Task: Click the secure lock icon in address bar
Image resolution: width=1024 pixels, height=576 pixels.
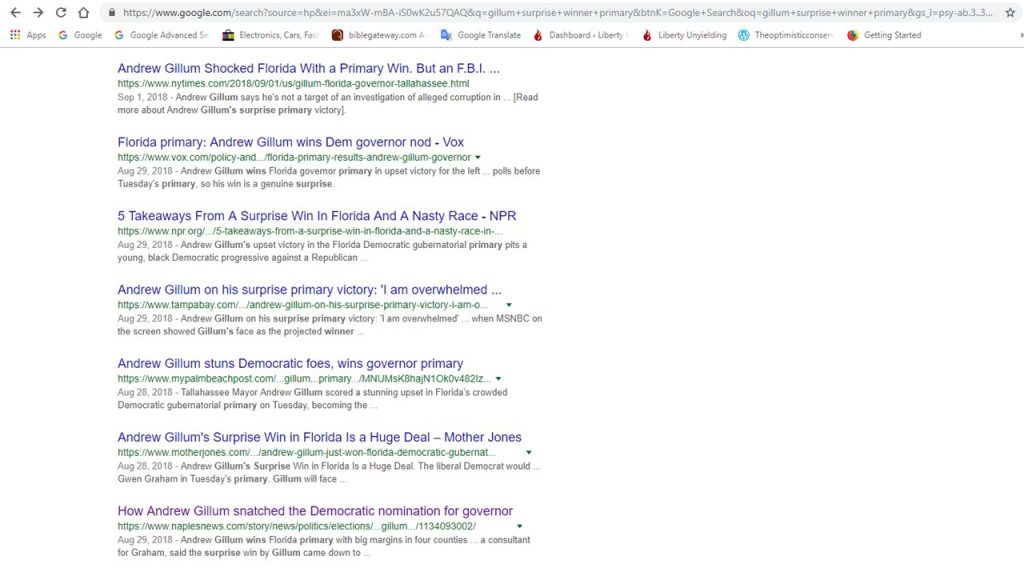Action: pyautogui.click(x=112, y=12)
